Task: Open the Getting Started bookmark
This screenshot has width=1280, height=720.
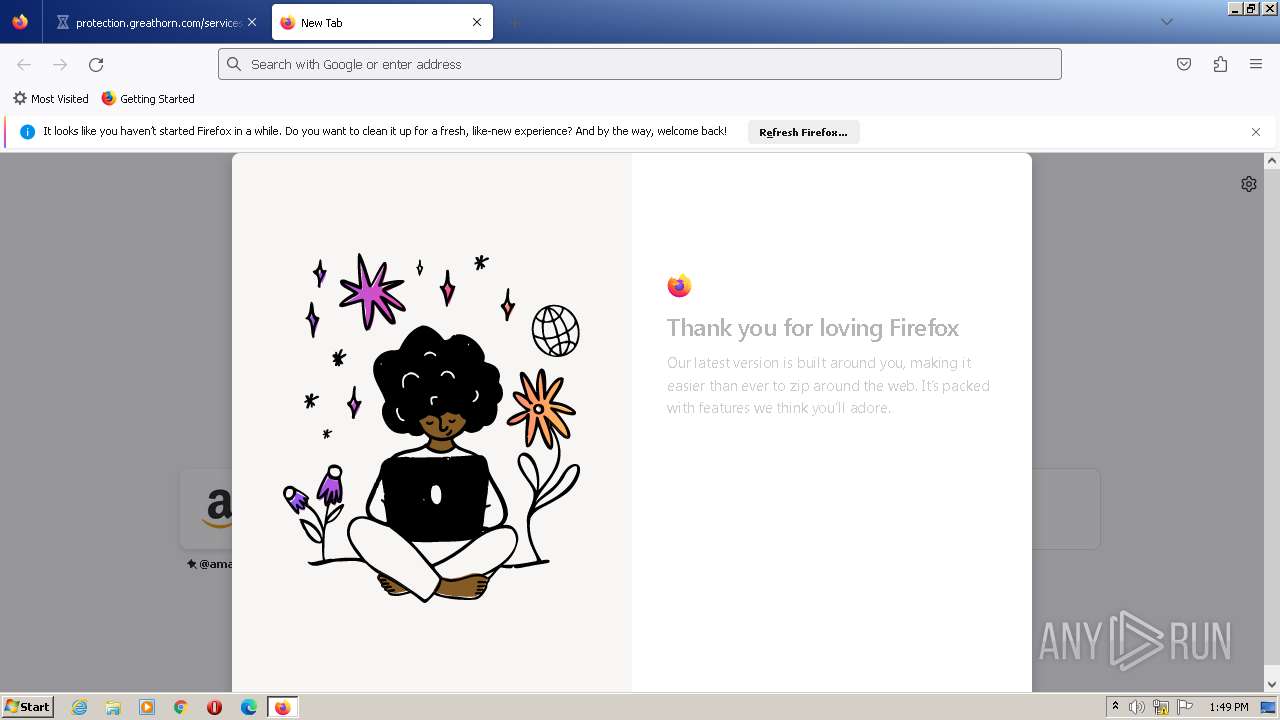Action: [x=148, y=99]
